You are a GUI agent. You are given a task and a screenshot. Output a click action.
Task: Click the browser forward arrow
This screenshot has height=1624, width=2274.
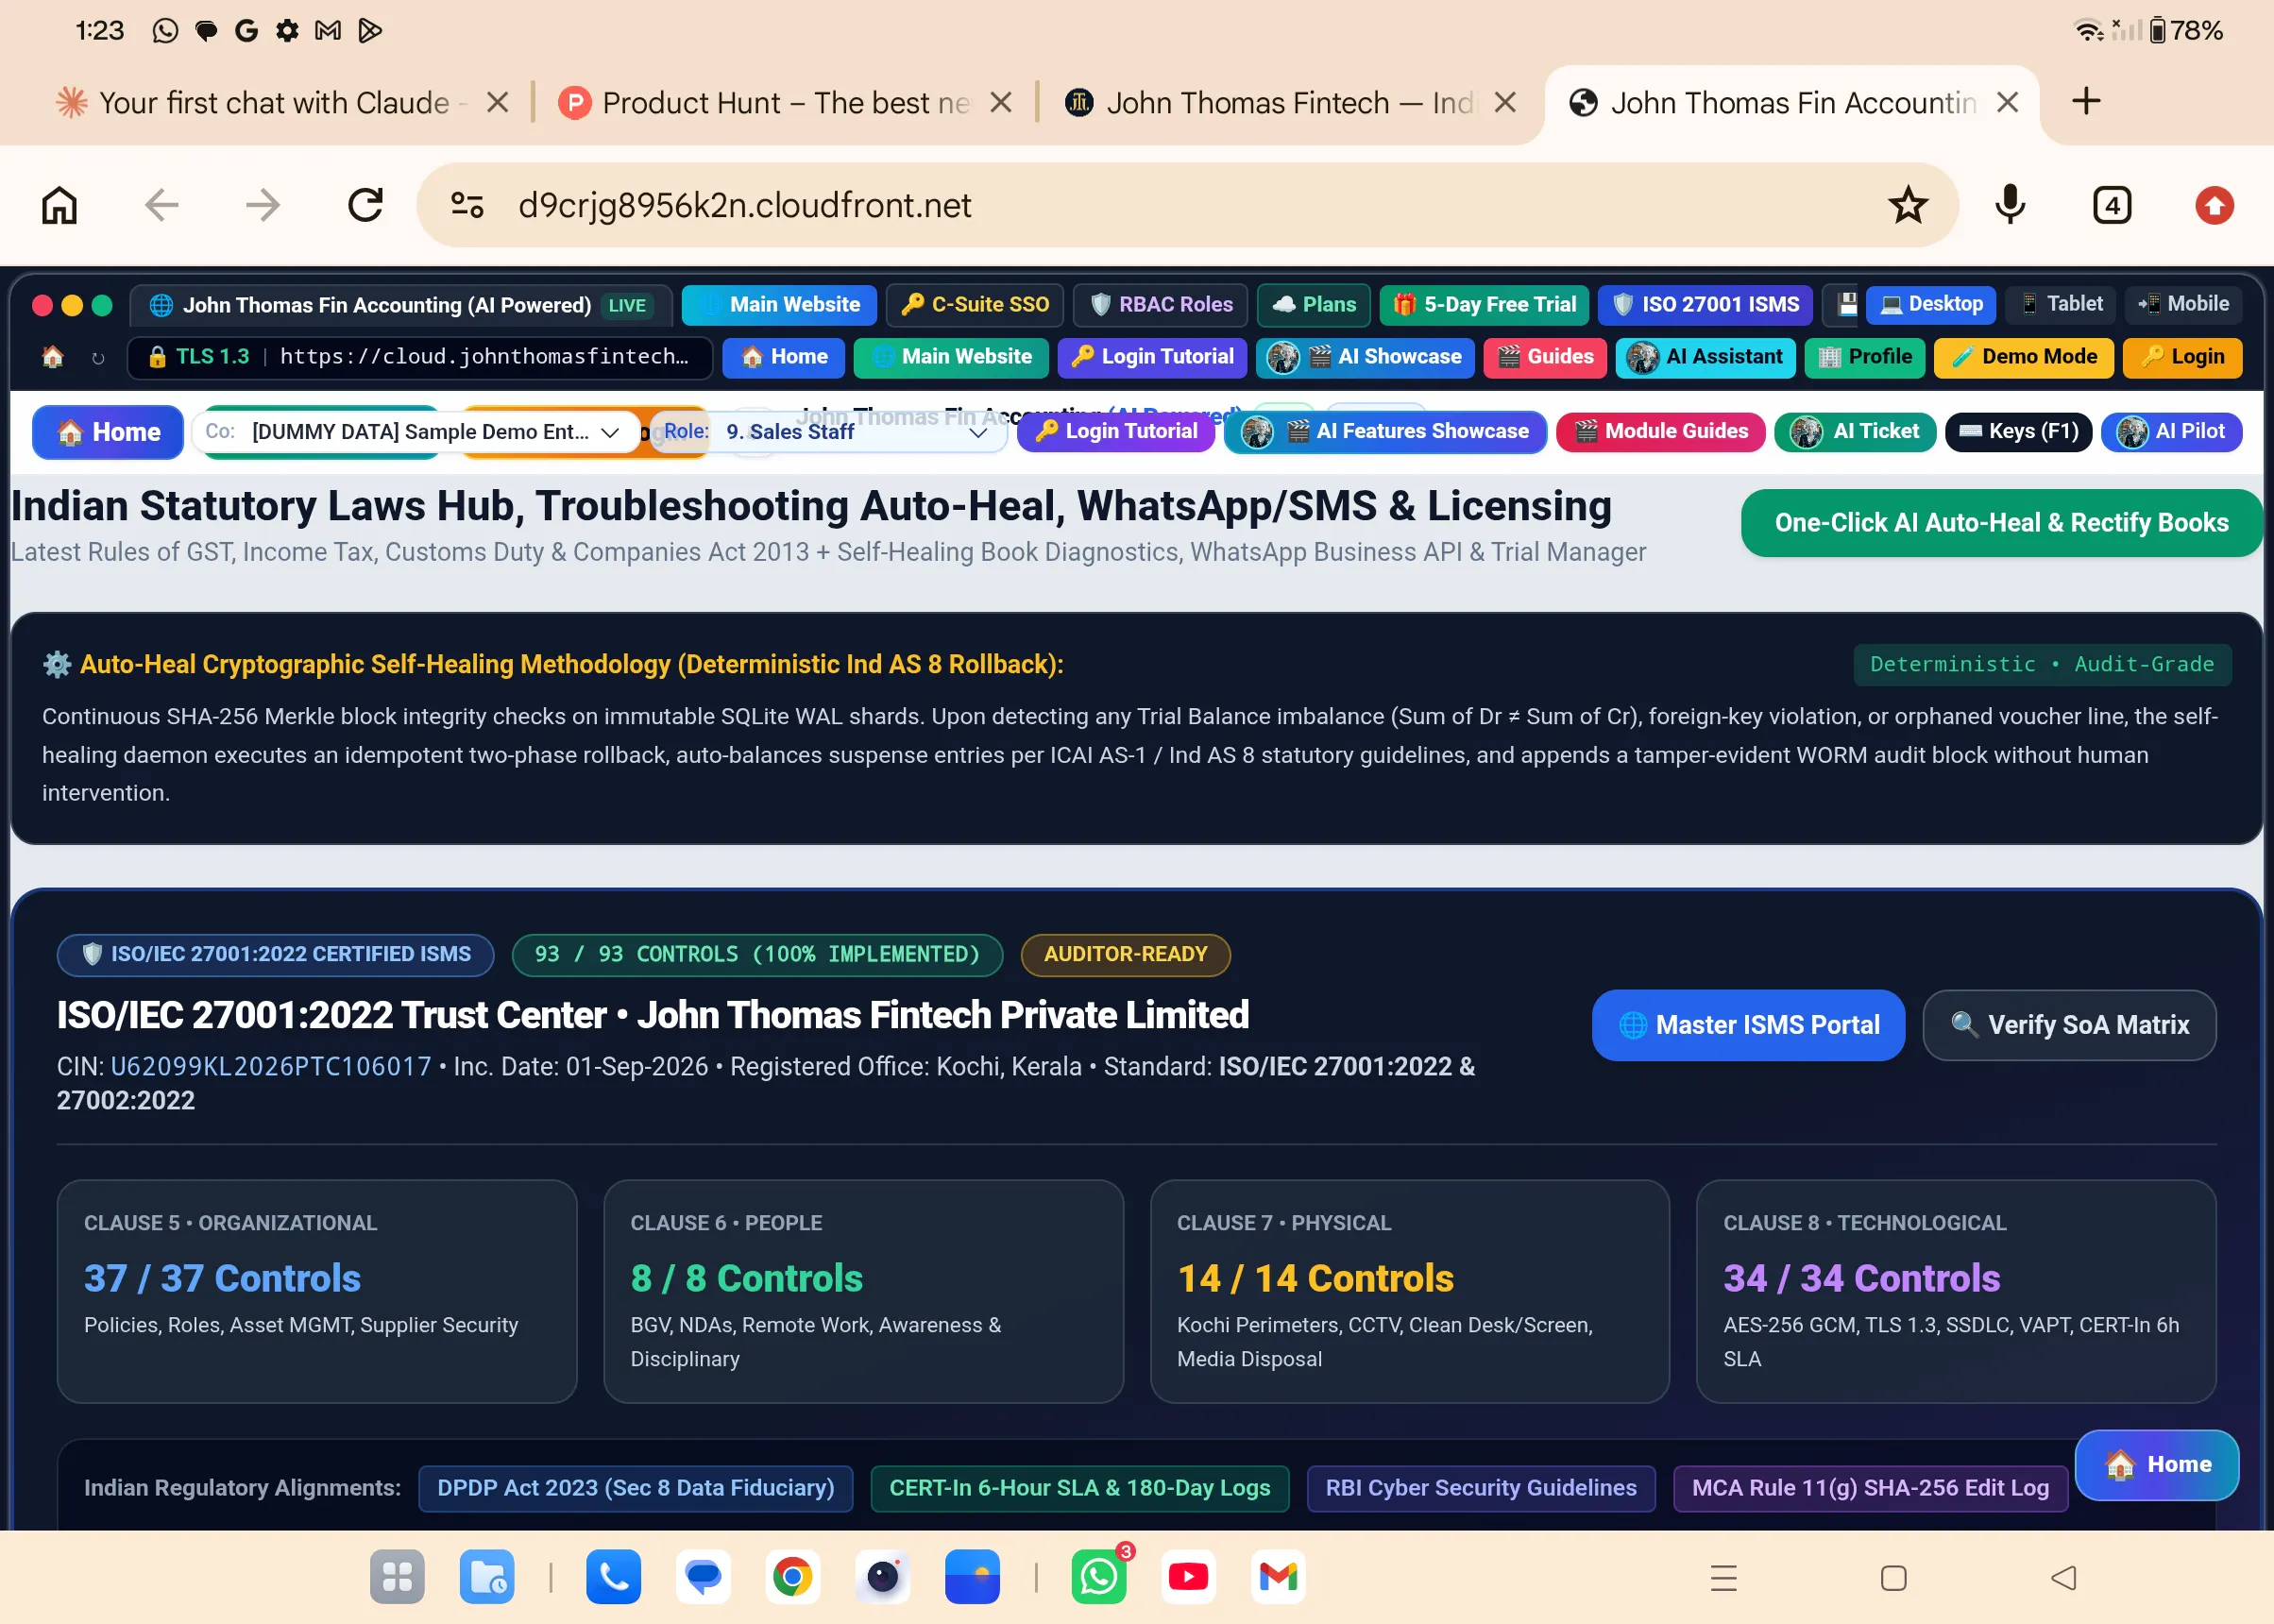(x=263, y=206)
